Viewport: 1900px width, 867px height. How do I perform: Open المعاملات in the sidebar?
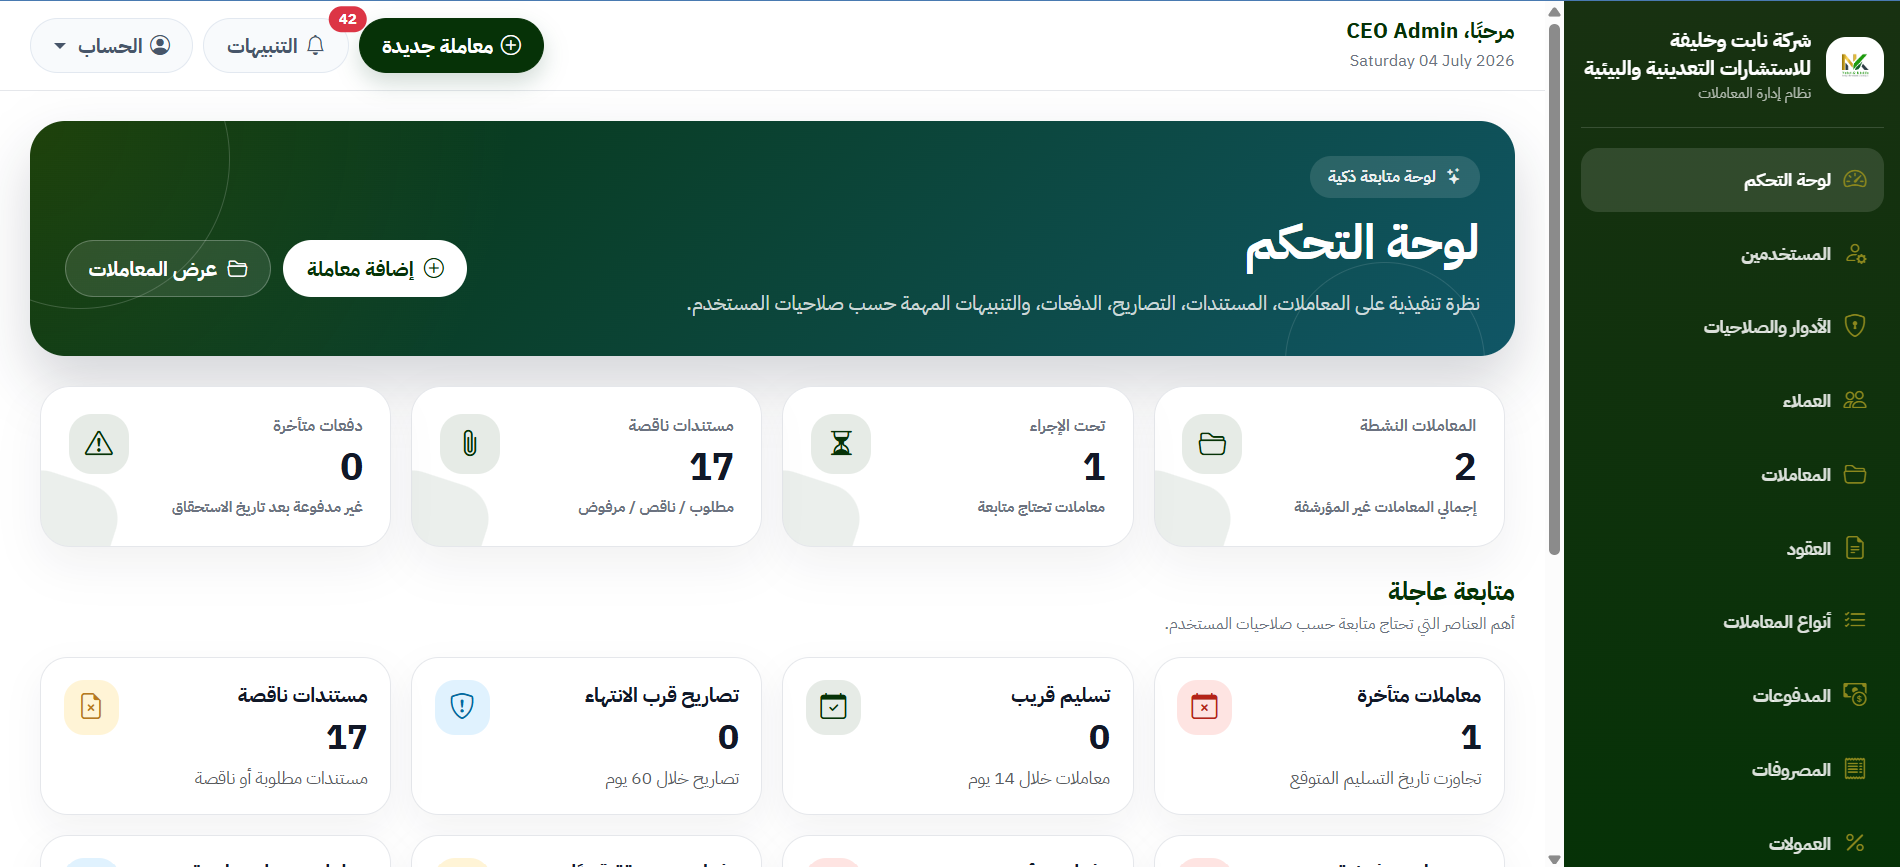(1732, 475)
